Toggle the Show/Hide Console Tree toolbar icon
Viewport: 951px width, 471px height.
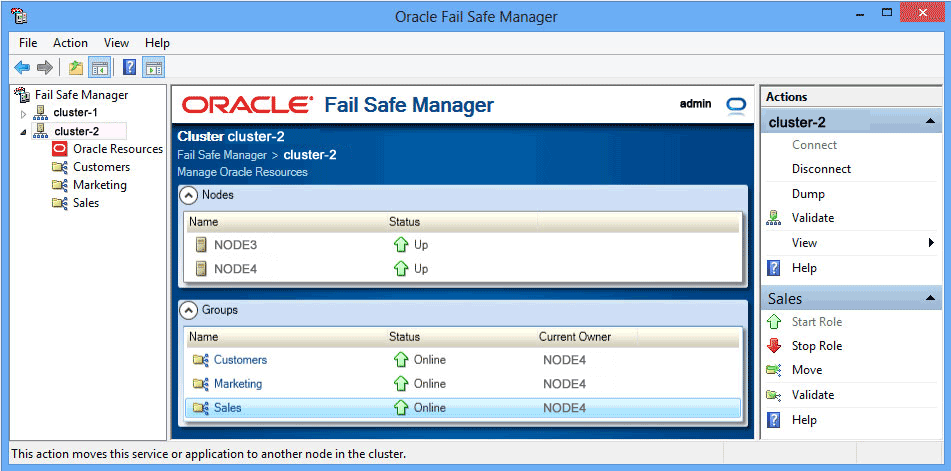99,67
